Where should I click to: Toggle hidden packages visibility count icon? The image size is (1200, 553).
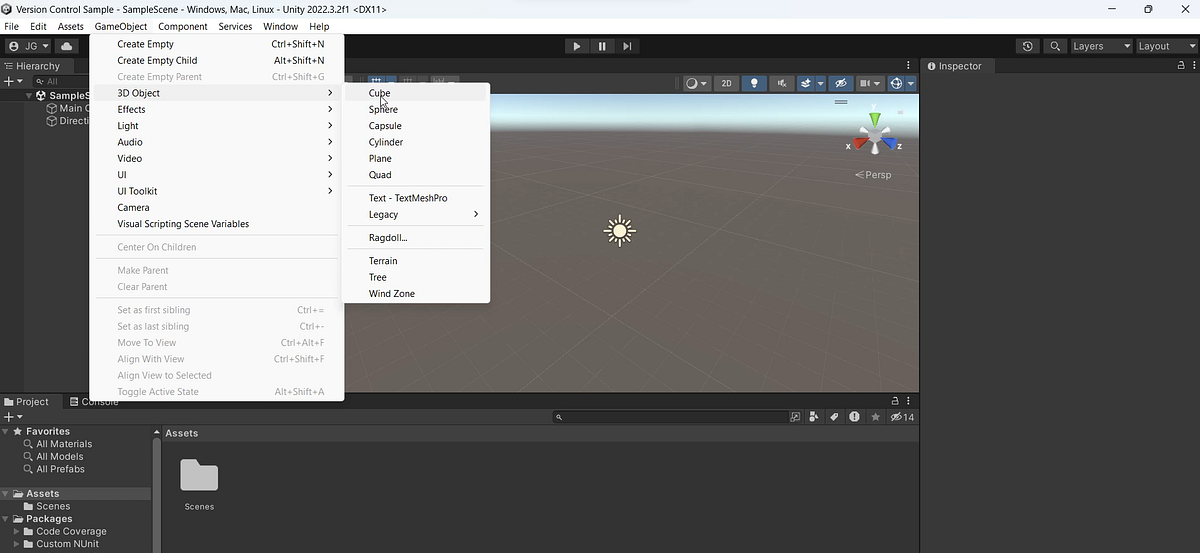903,417
